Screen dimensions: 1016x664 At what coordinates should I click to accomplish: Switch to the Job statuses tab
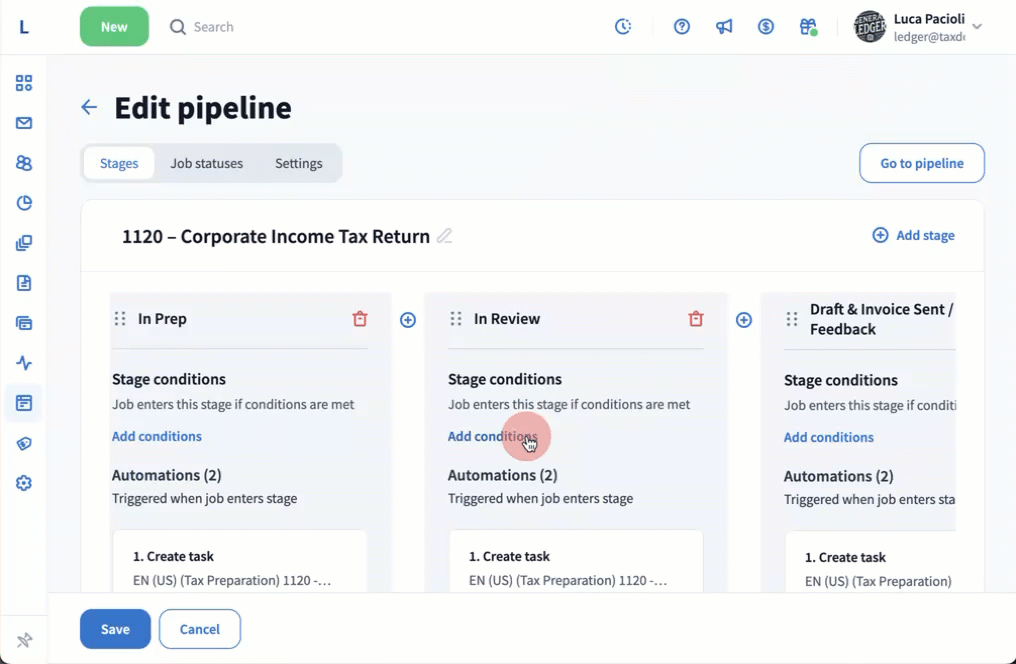[x=206, y=163]
